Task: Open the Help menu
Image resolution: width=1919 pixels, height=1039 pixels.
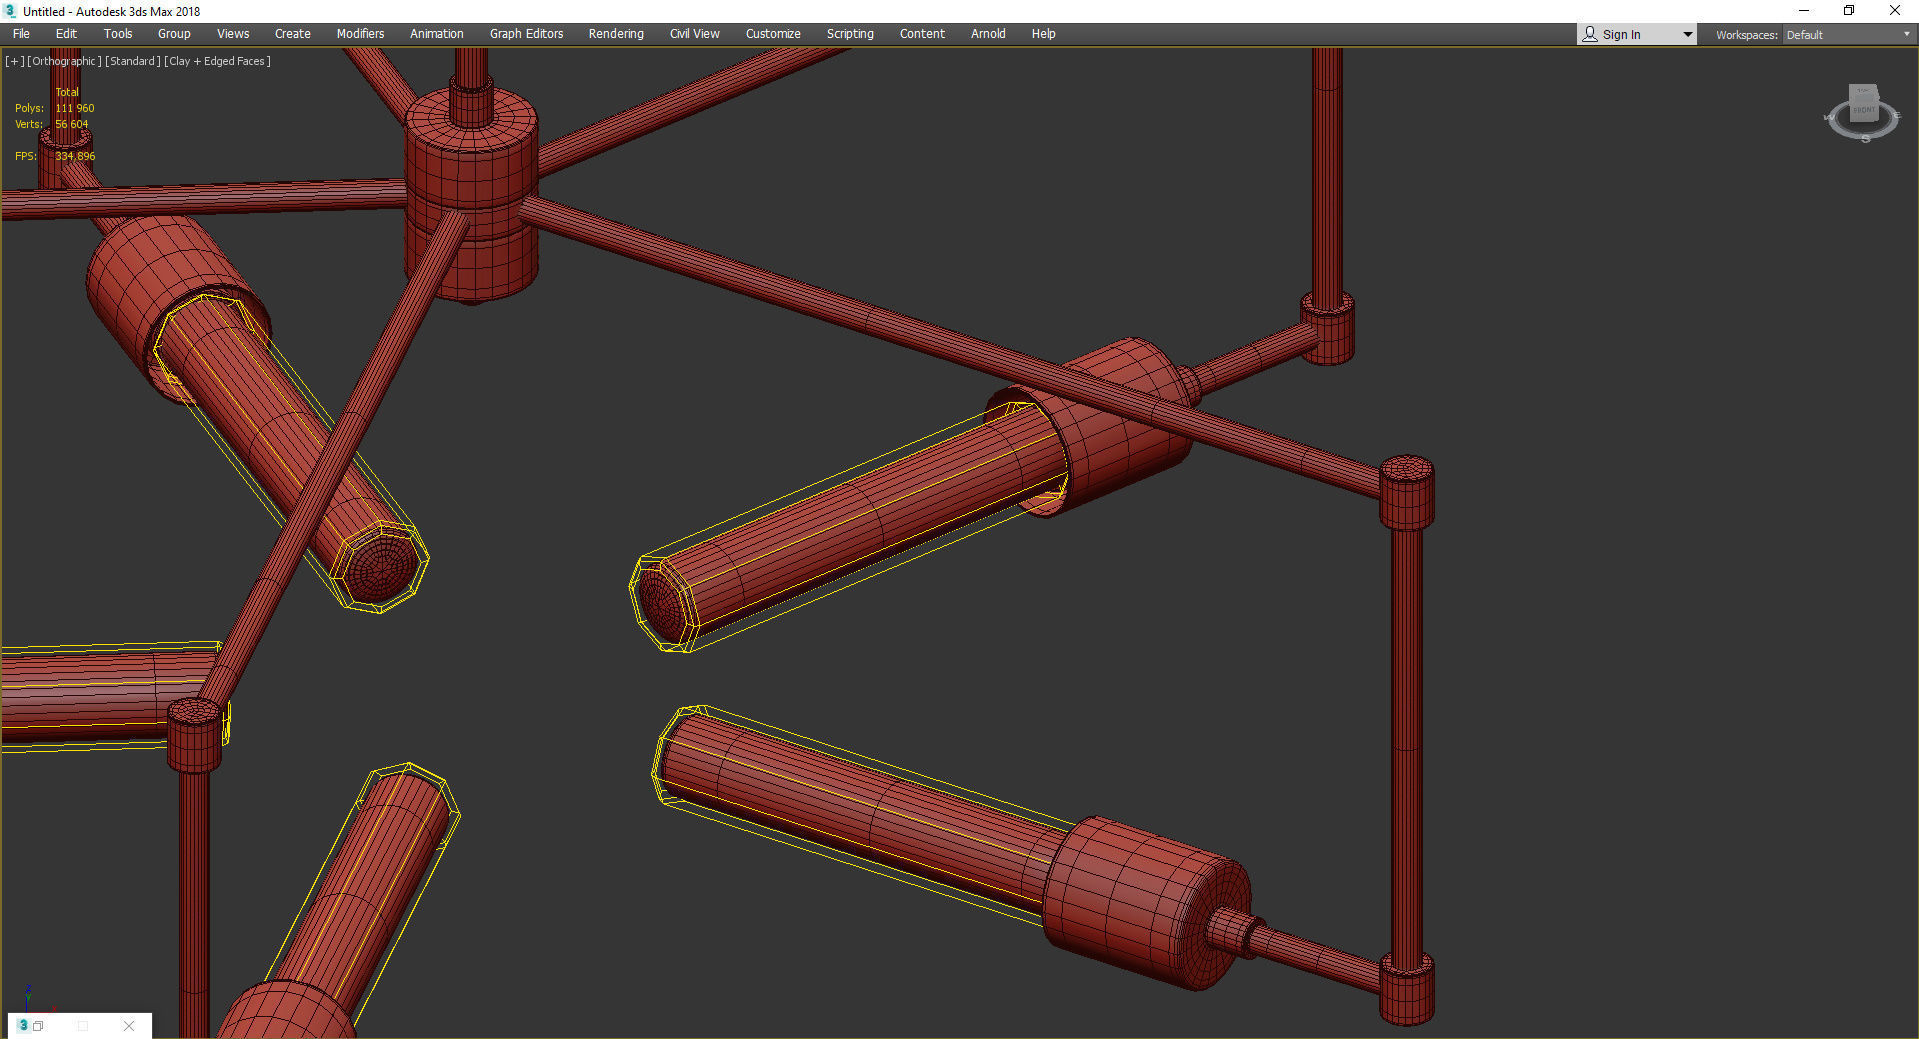Action: click(x=1043, y=34)
